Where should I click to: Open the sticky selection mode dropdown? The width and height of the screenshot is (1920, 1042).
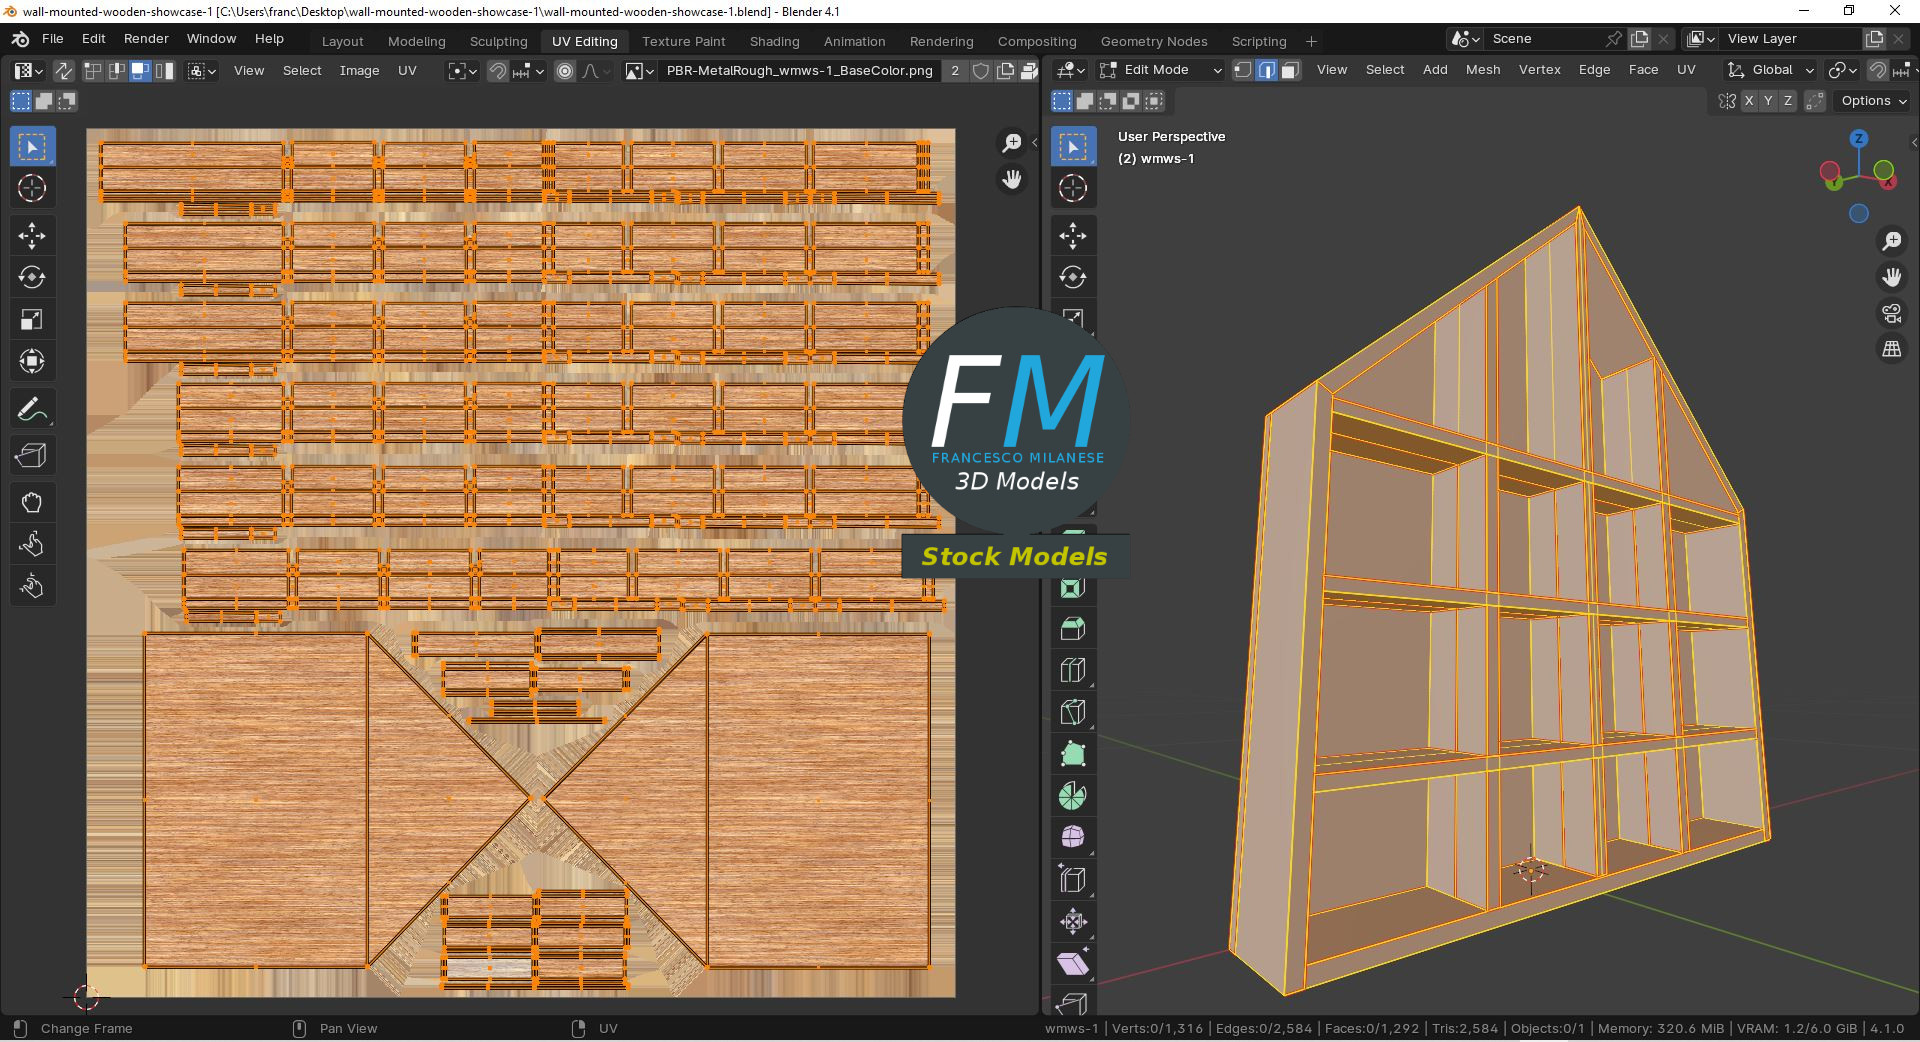pos(202,71)
